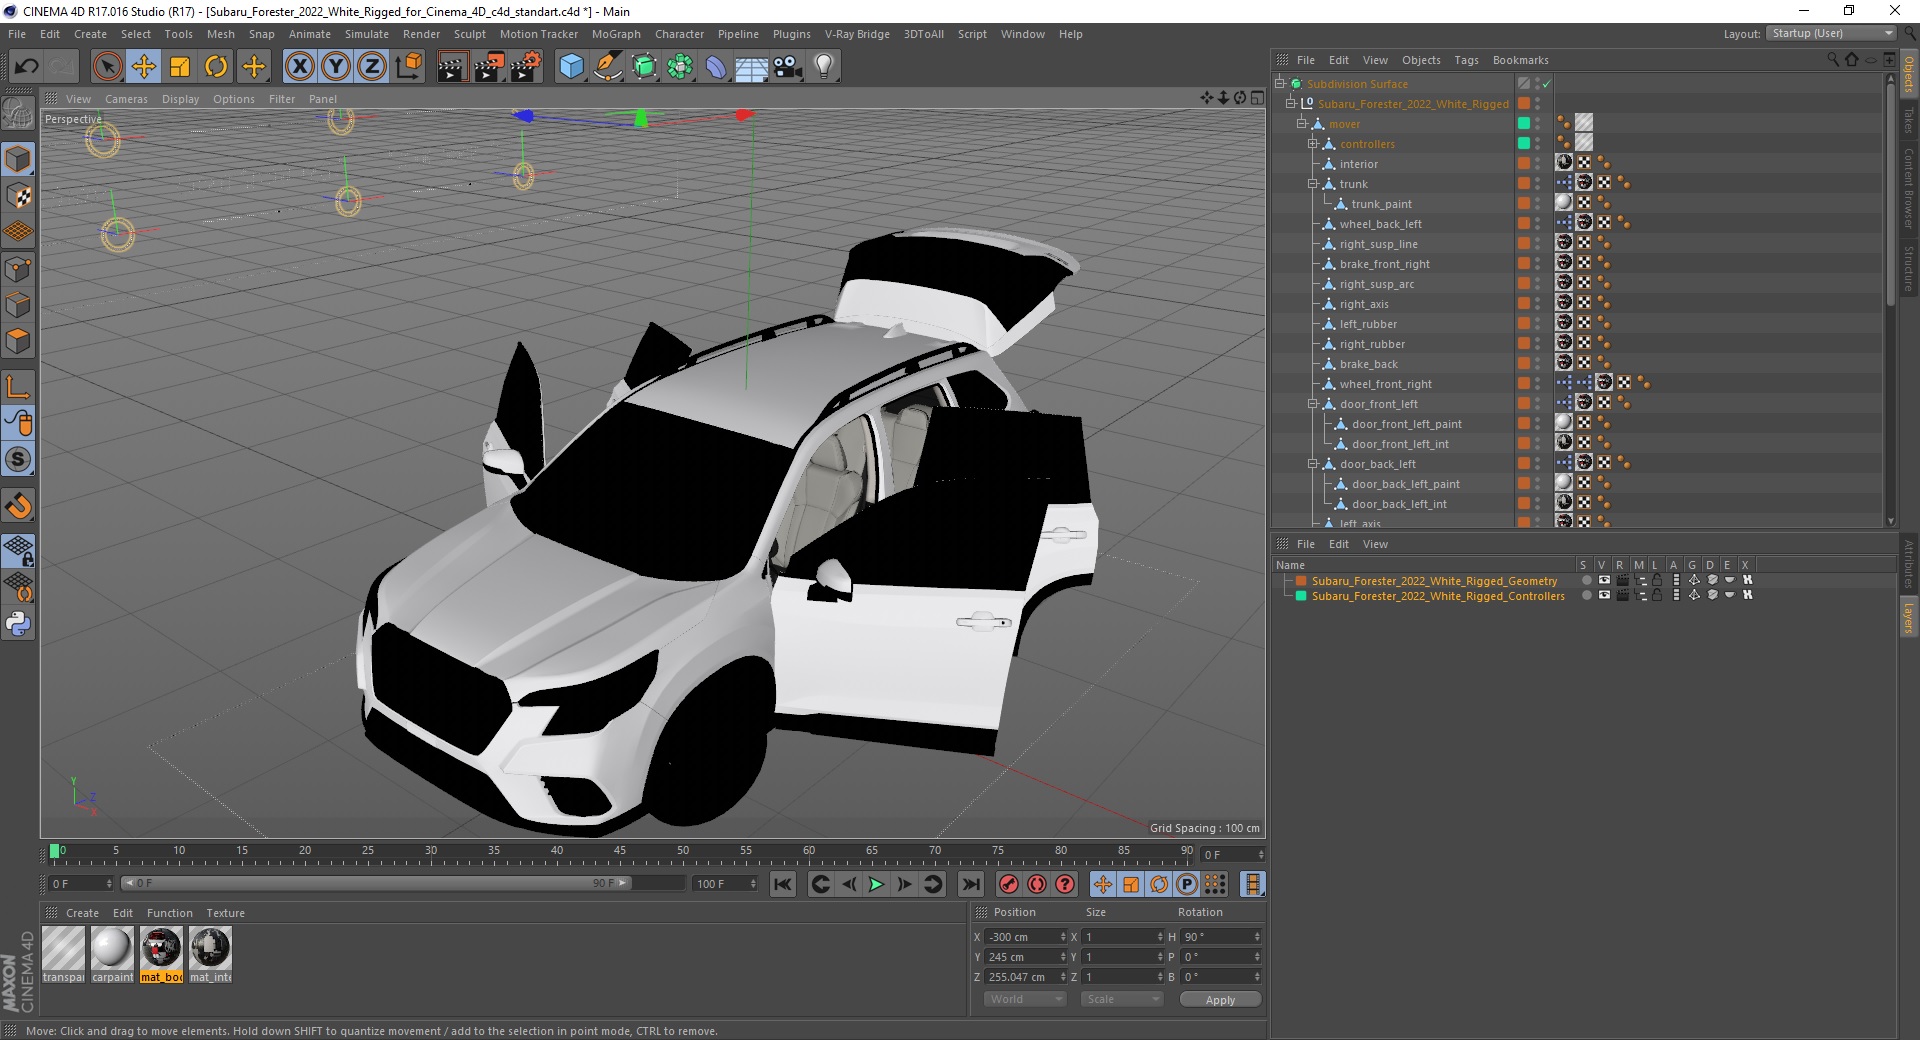The height and width of the screenshot is (1040, 1920).
Task: Click the Geometry layer orange color swatch
Action: [1301, 580]
